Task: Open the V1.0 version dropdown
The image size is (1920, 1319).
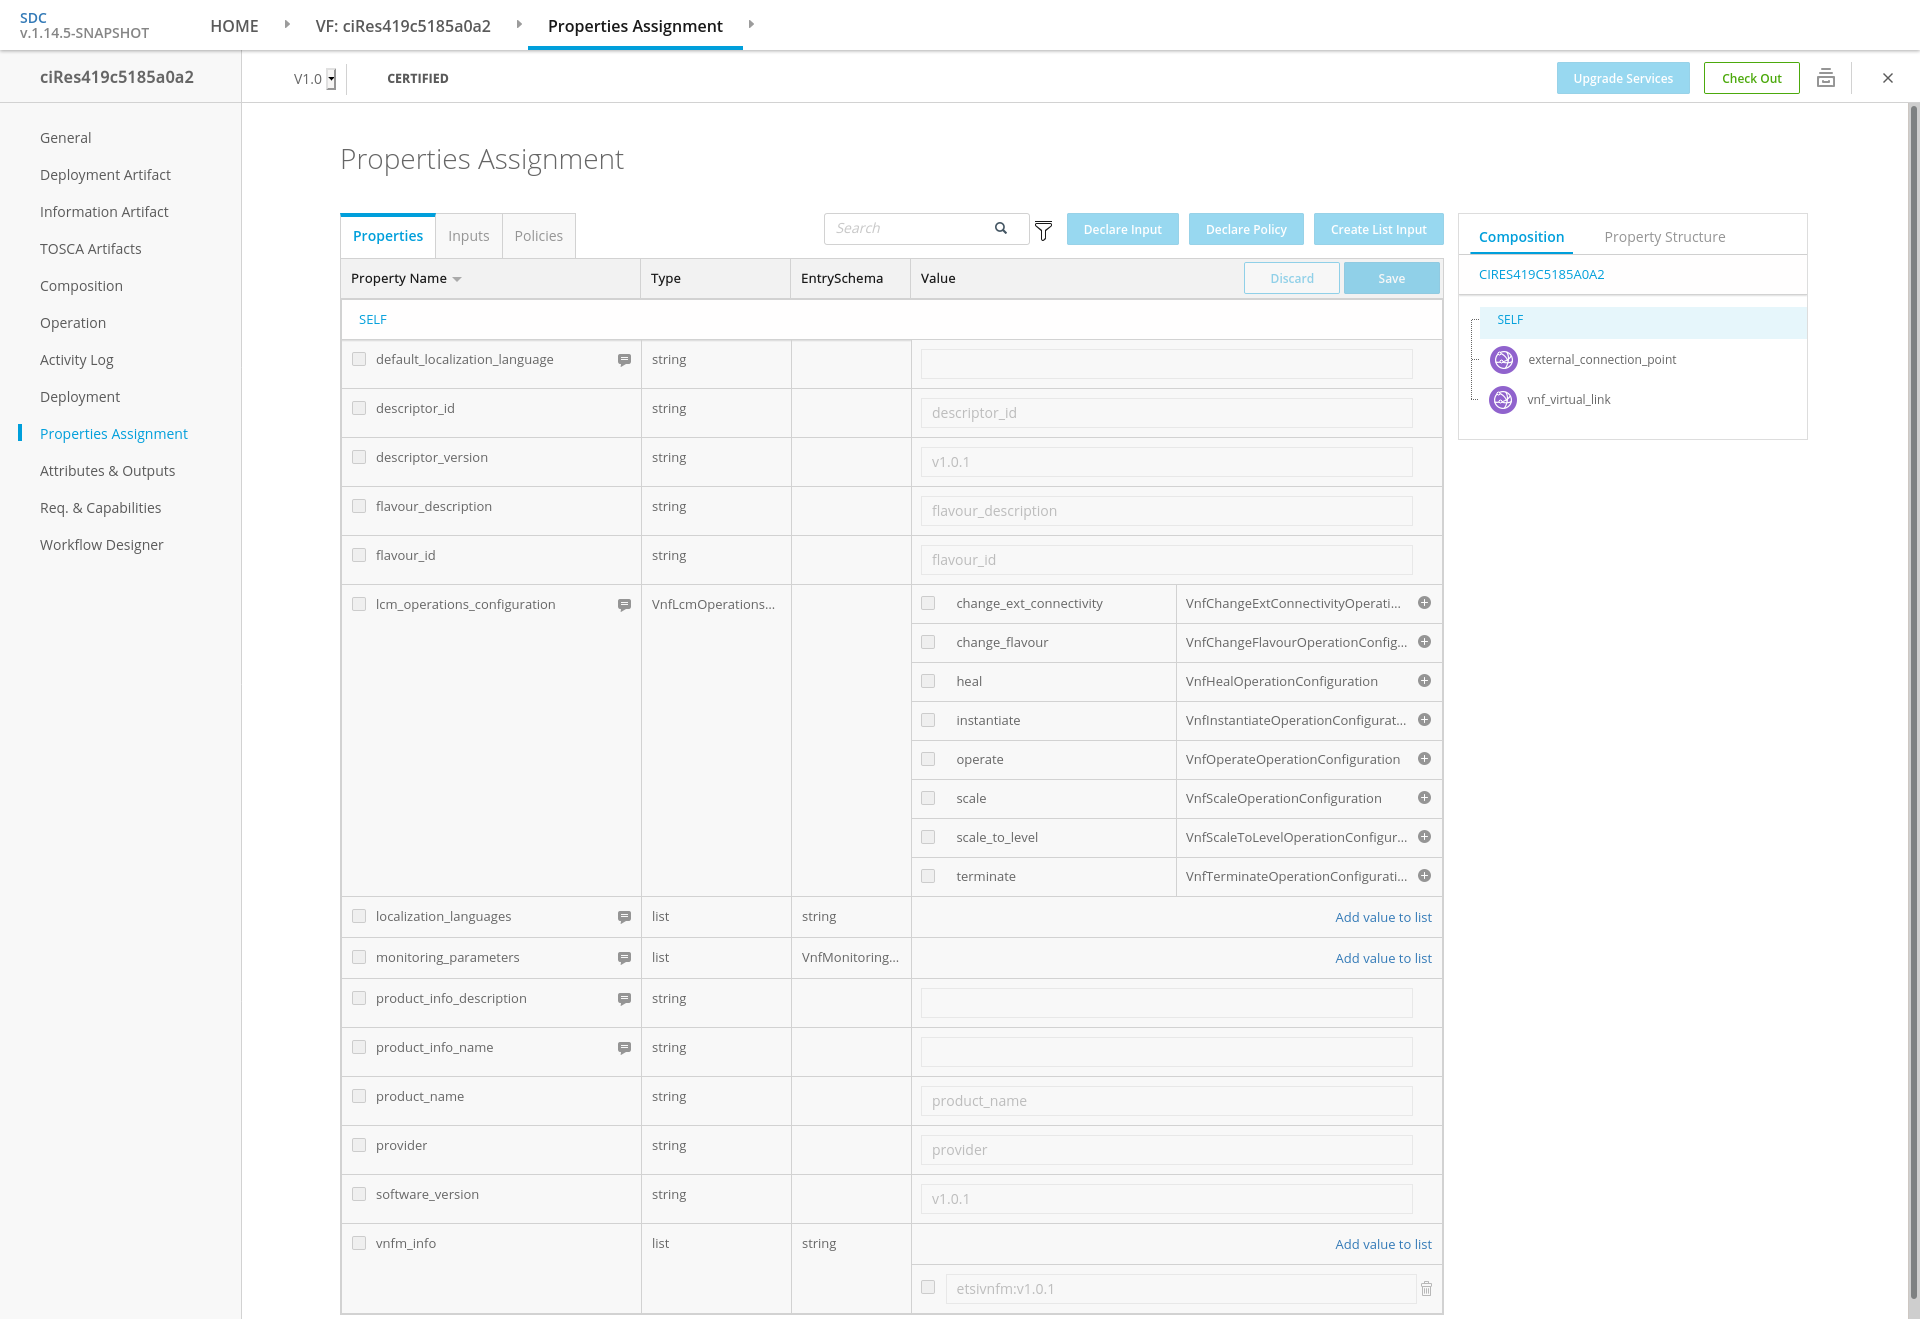Action: pyautogui.click(x=331, y=79)
